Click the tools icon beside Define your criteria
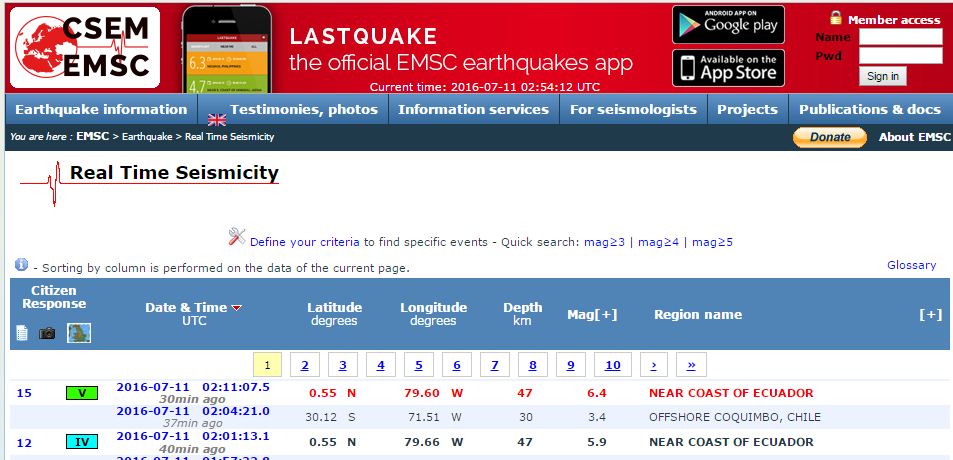Screen dimensions: 953x460 point(237,237)
